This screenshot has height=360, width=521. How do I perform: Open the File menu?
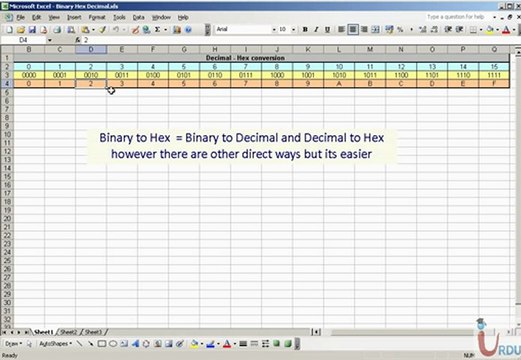tap(20, 17)
